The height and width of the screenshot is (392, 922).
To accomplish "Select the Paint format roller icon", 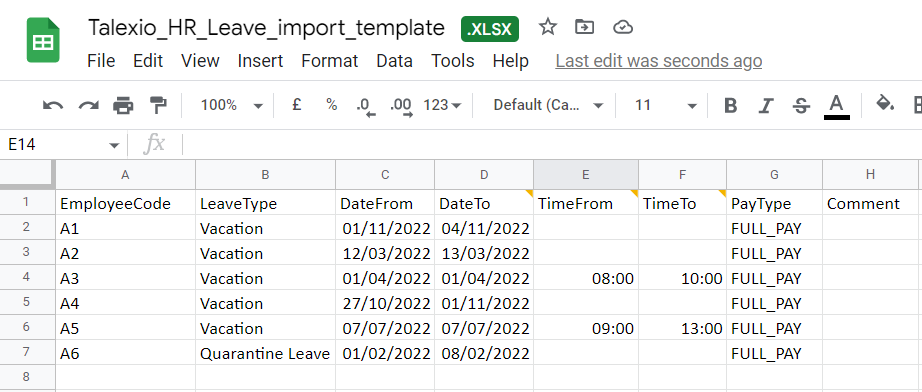I will (x=158, y=105).
